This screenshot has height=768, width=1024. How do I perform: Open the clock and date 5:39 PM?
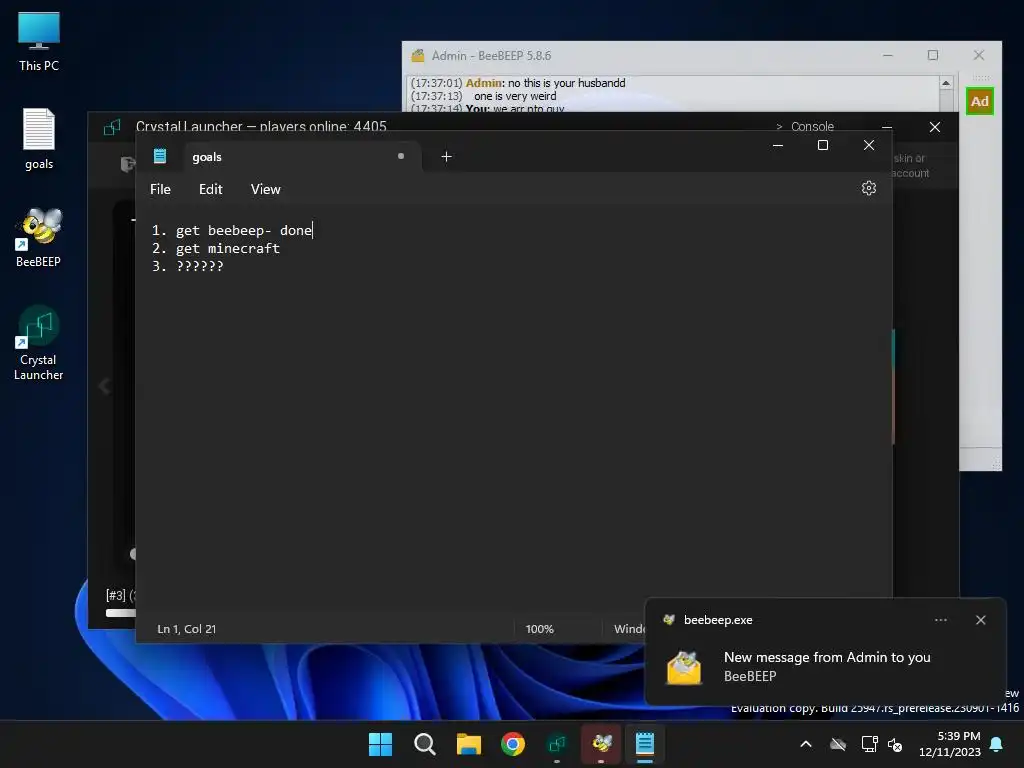click(950, 744)
